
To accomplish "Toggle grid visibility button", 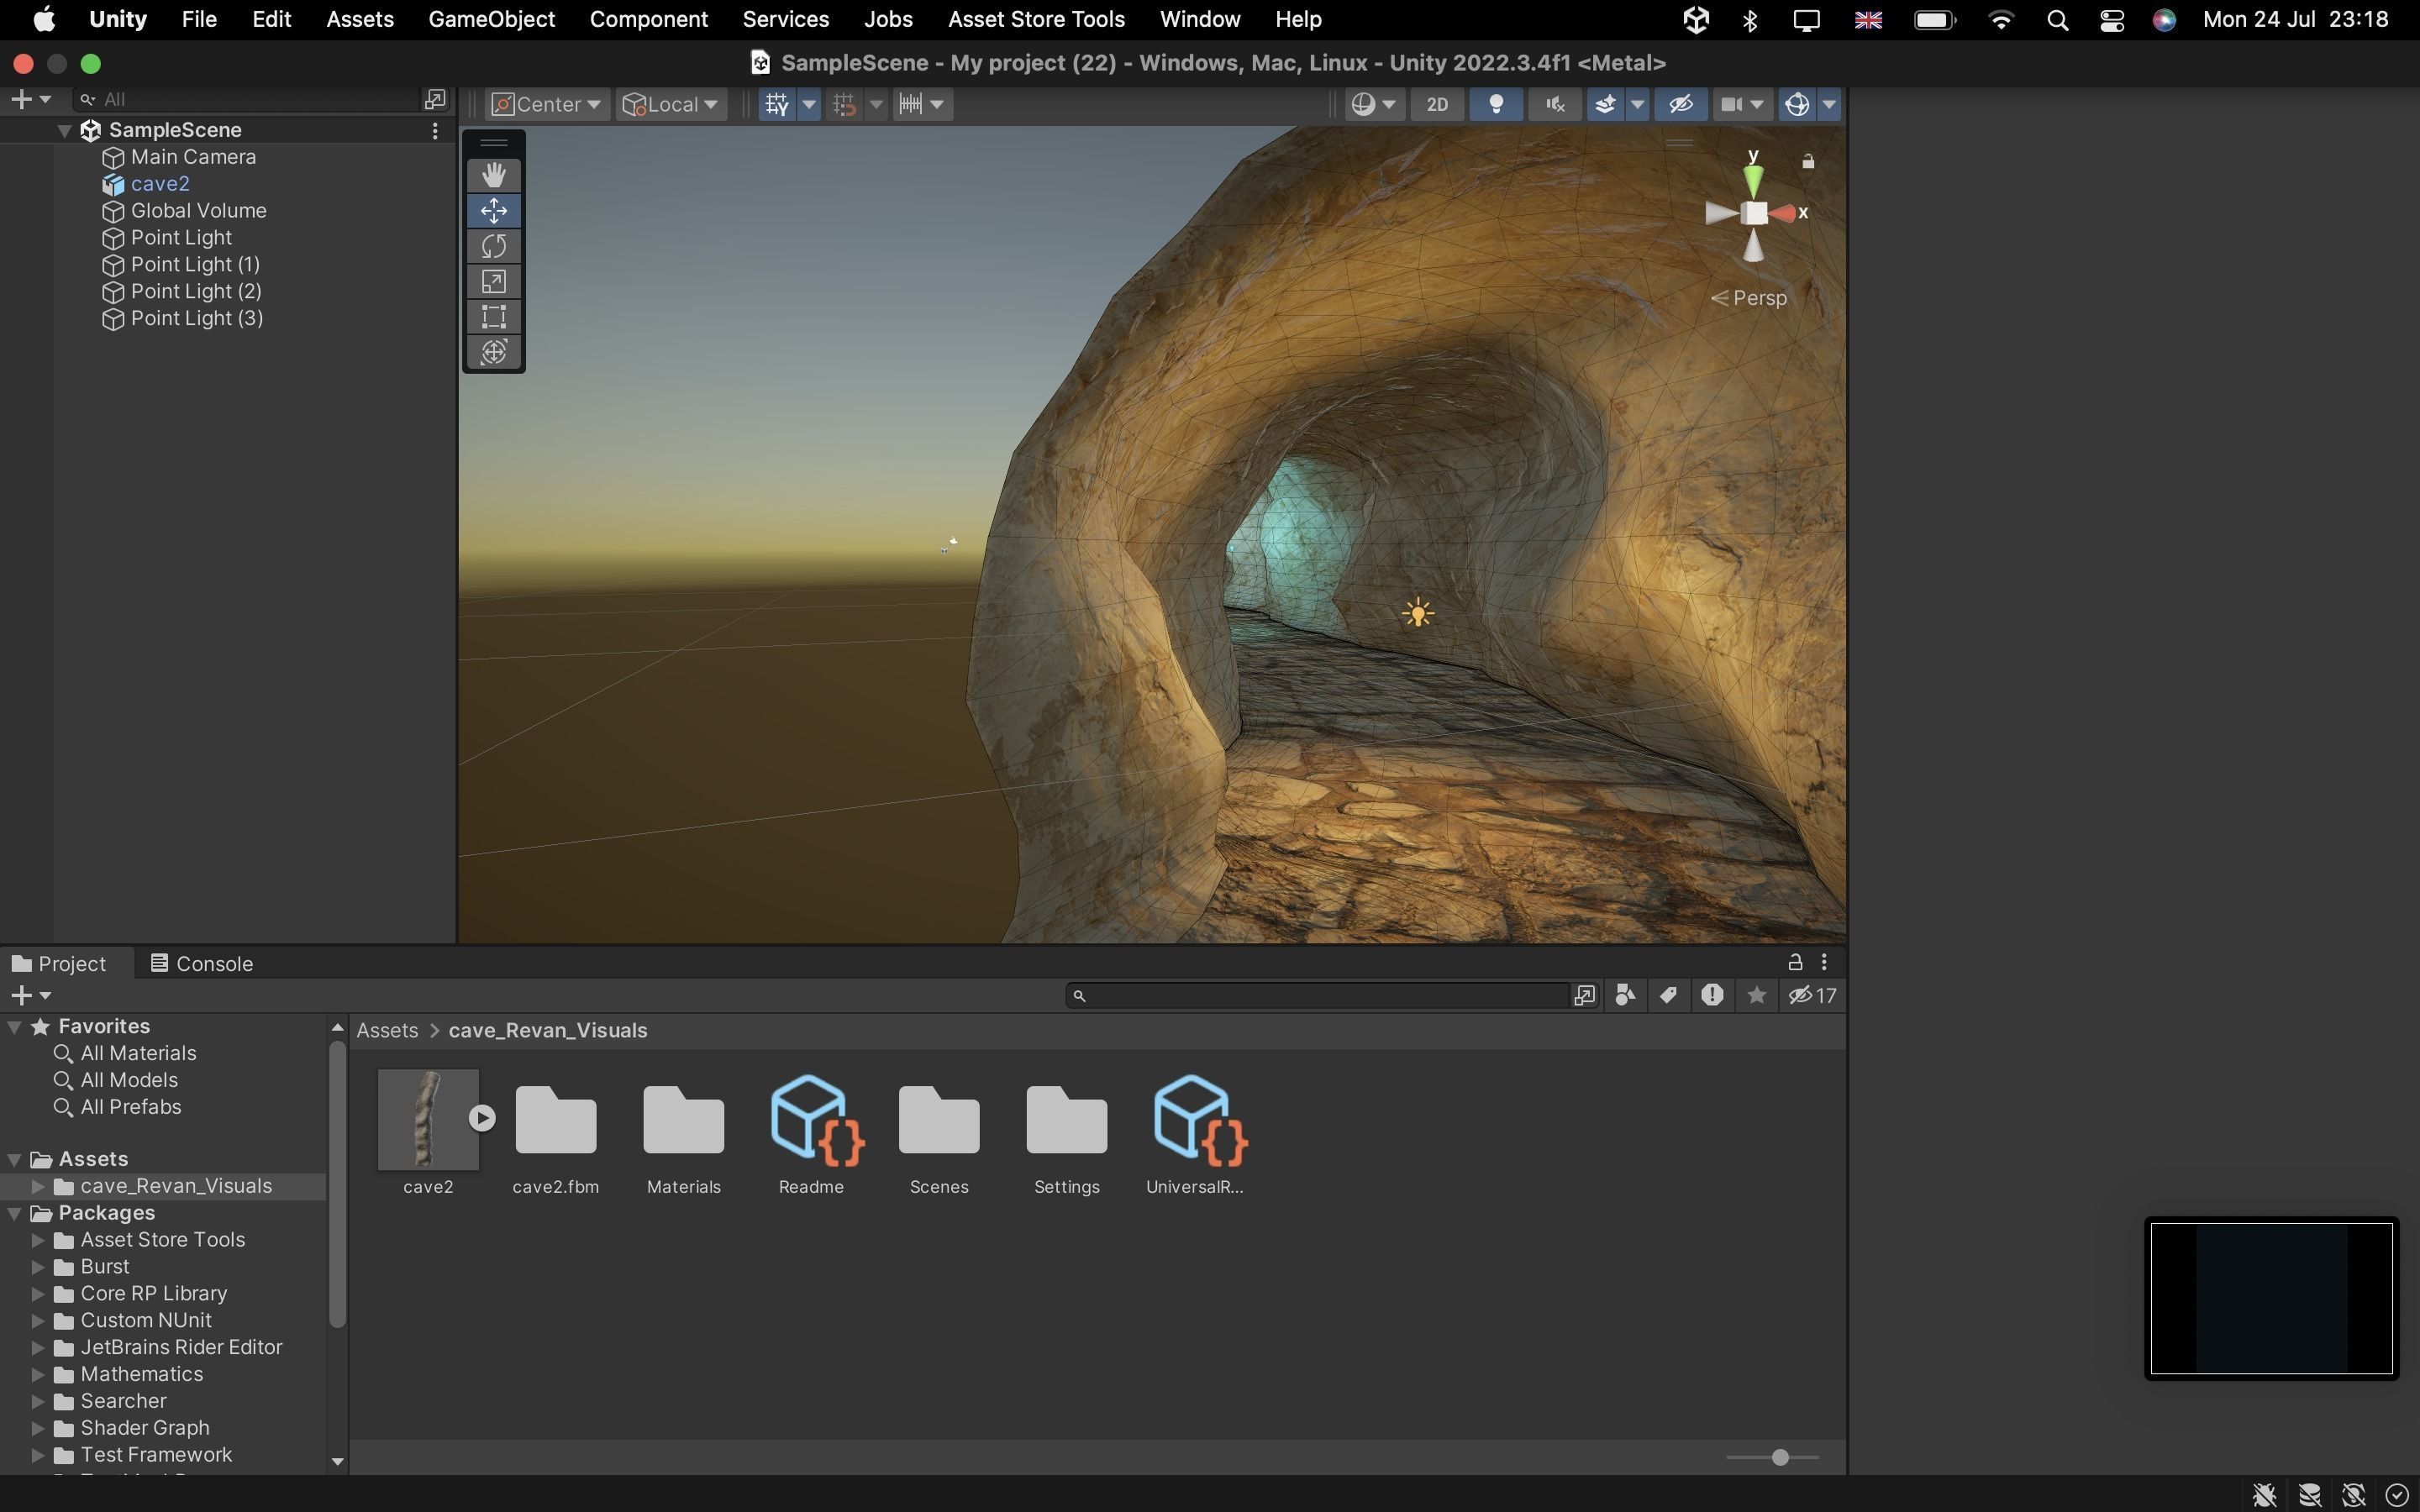I will 777,105.
